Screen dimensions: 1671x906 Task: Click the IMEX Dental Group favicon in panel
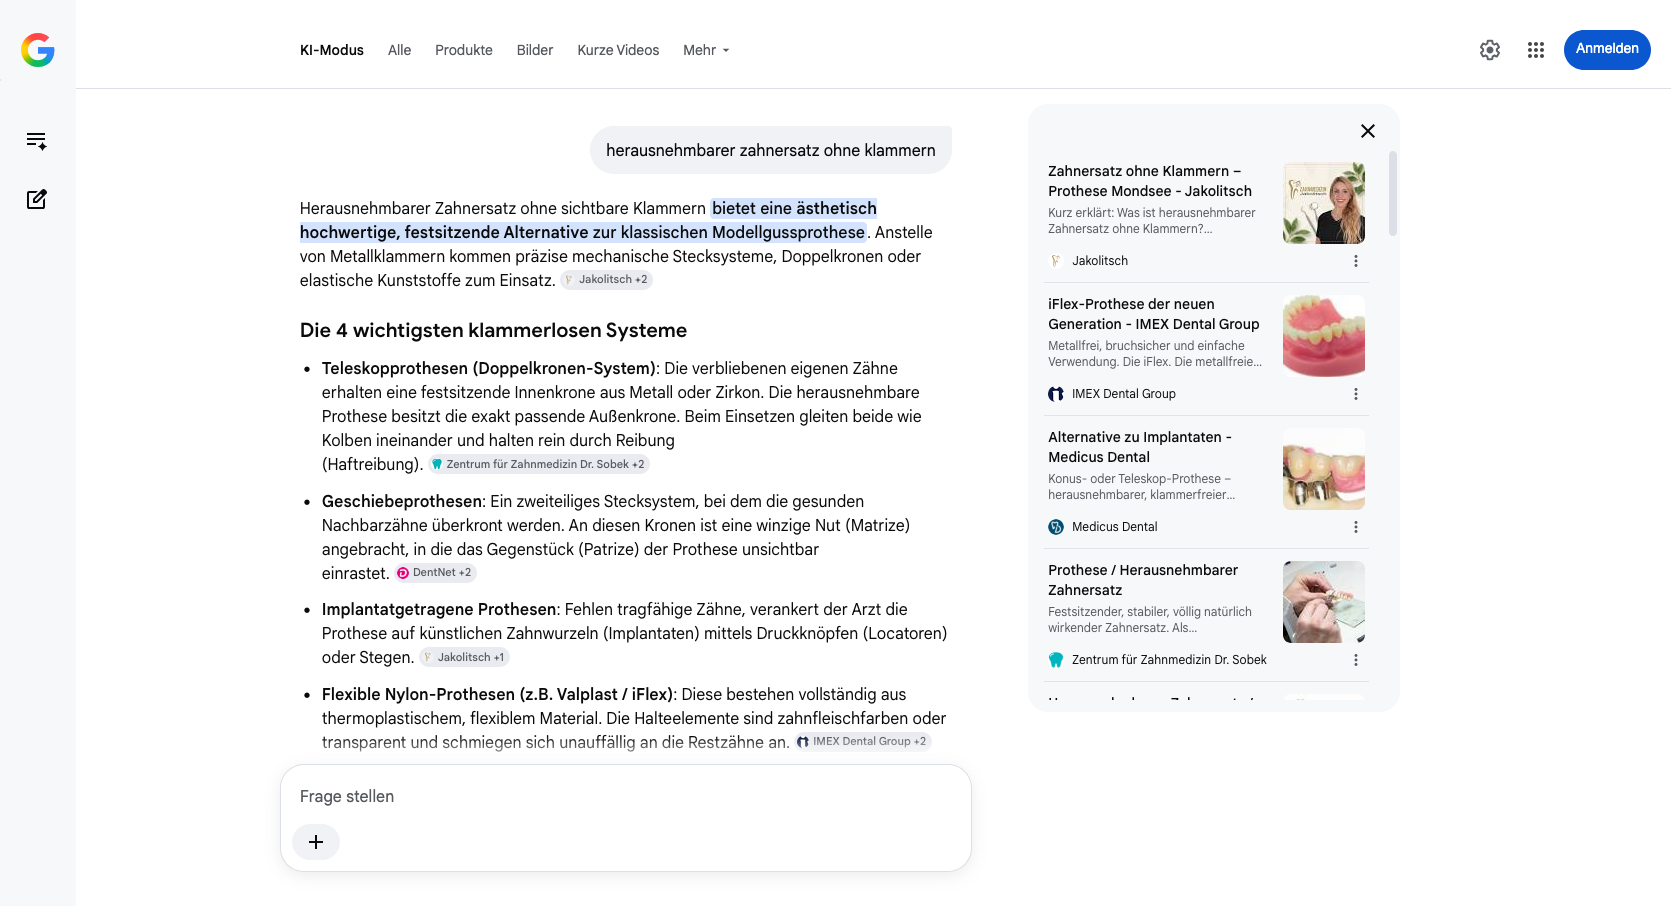click(x=1056, y=394)
